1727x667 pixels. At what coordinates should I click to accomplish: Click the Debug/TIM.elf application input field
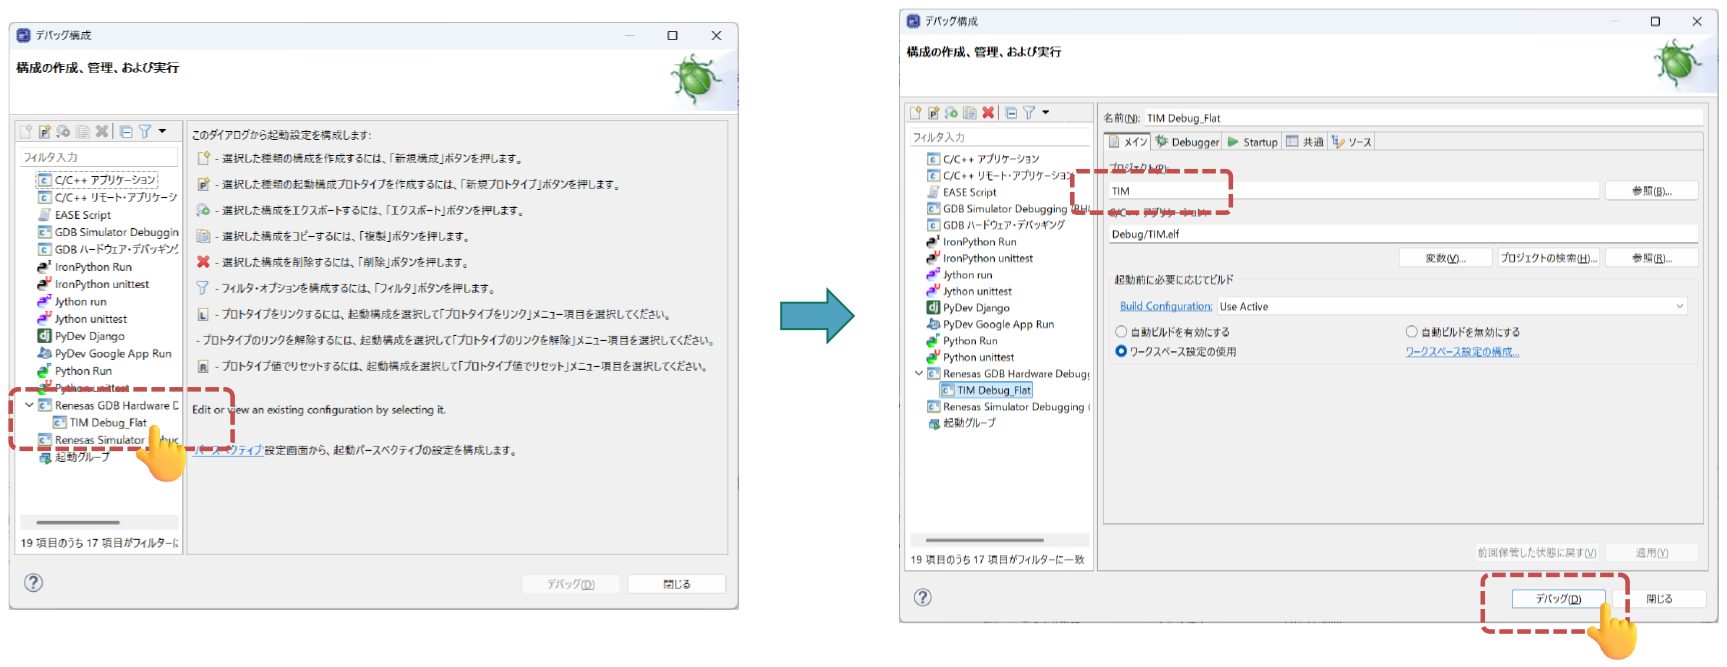click(x=1400, y=234)
